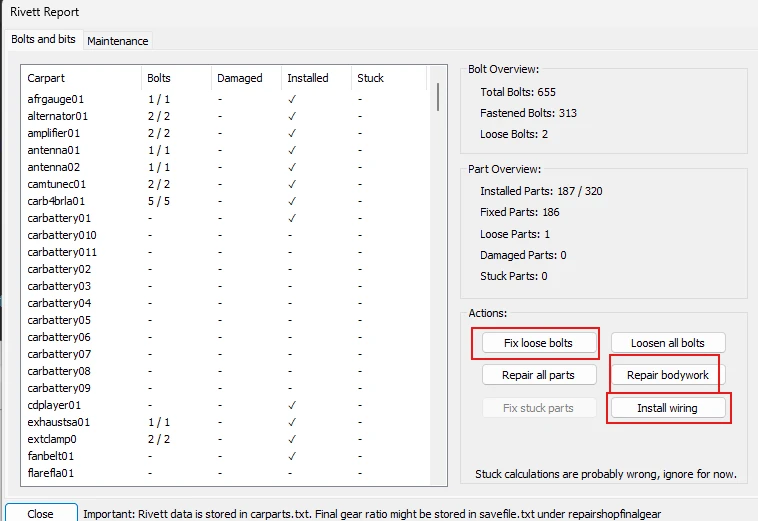758x521 pixels.
Task: Select carb4brla01 in the parts list
Action: tap(59, 201)
